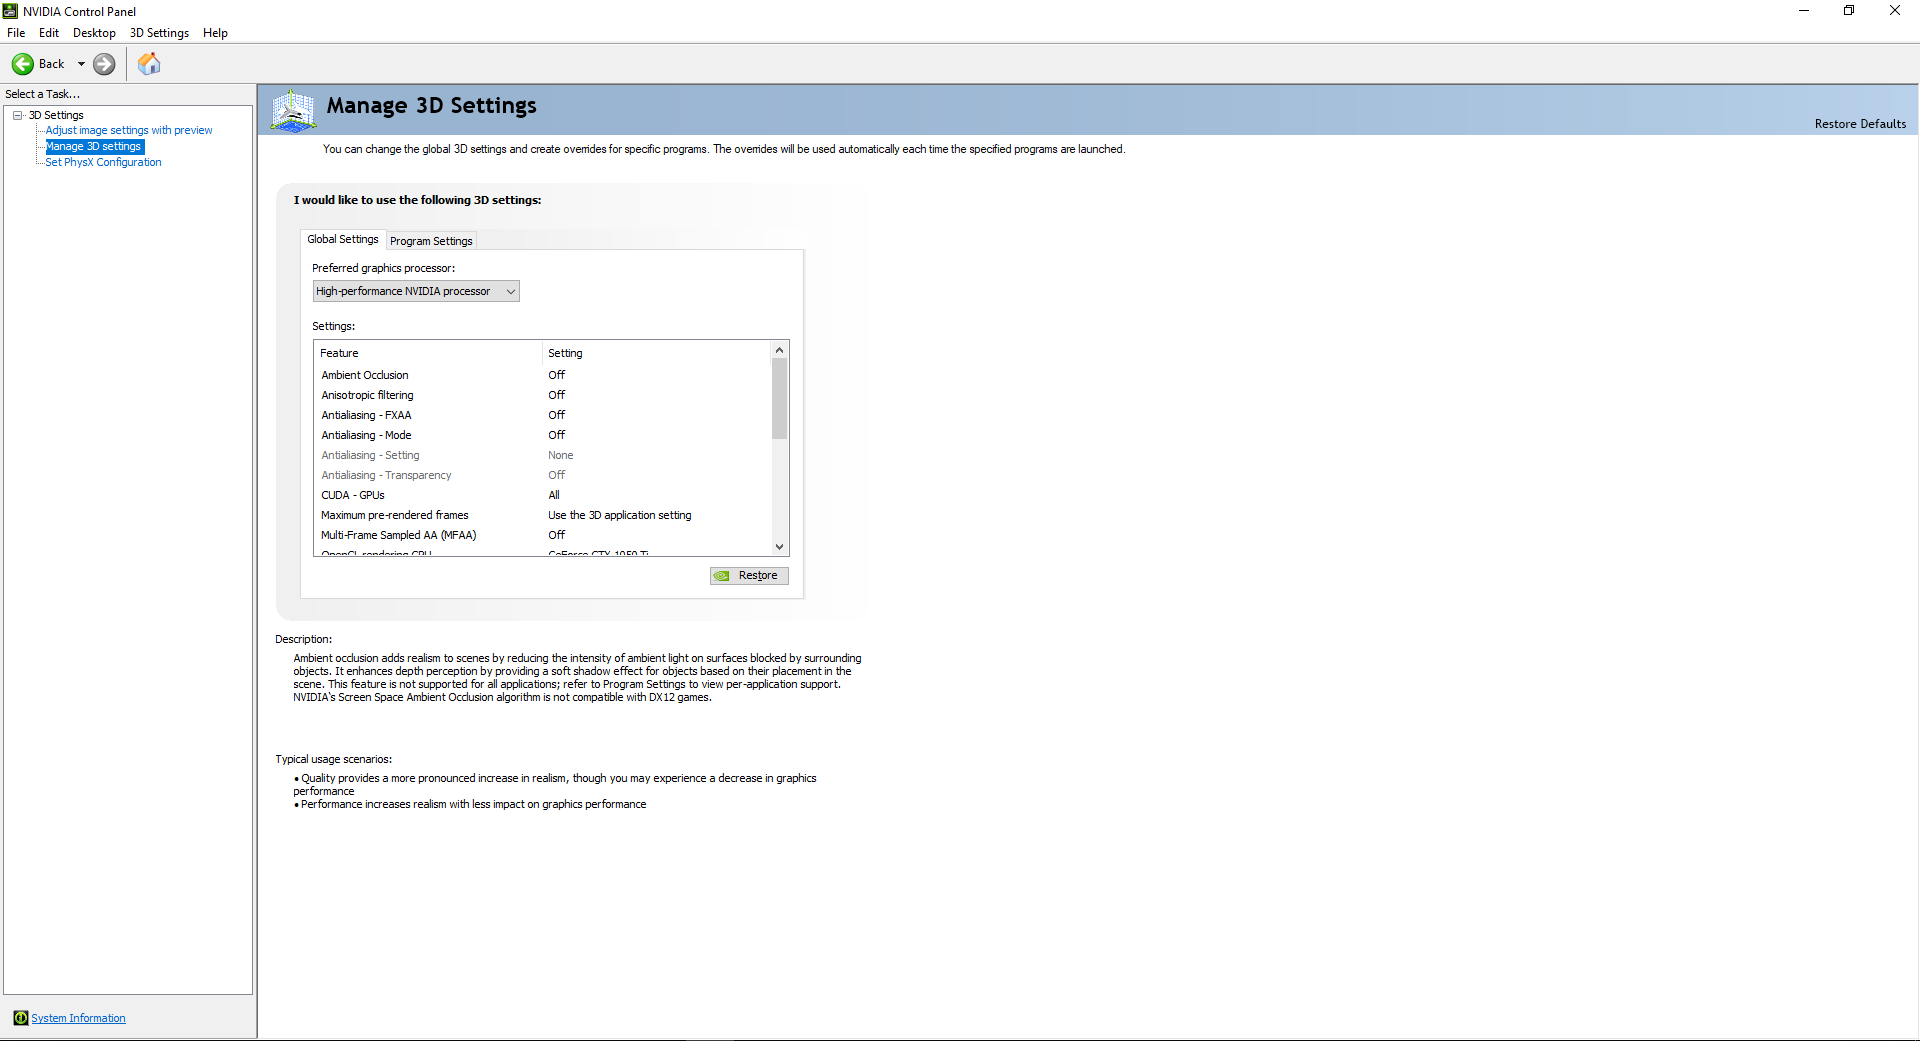Image resolution: width=1920 pixels, height=1041 pixels.
Task: Click the settings list scrollbar thumb
Action: [780, 398]
